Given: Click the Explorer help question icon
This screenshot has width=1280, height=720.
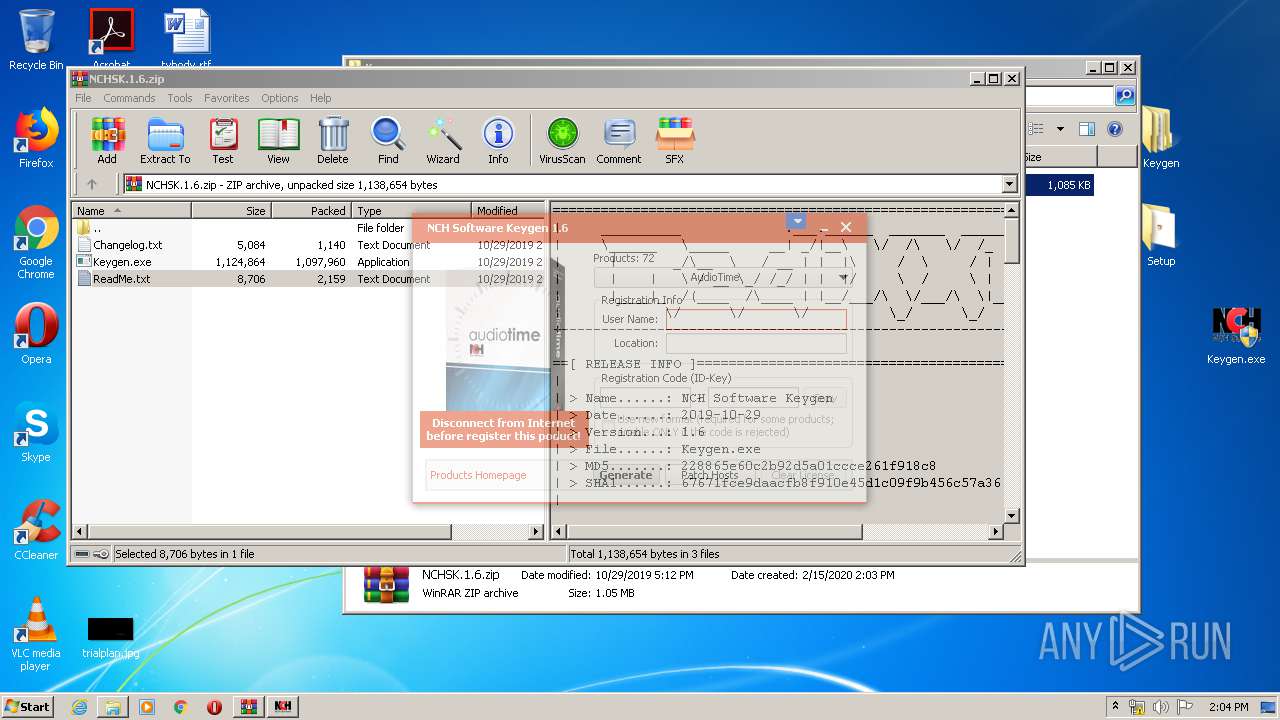Looking at the screenshot, I should tap(1115, 129).
